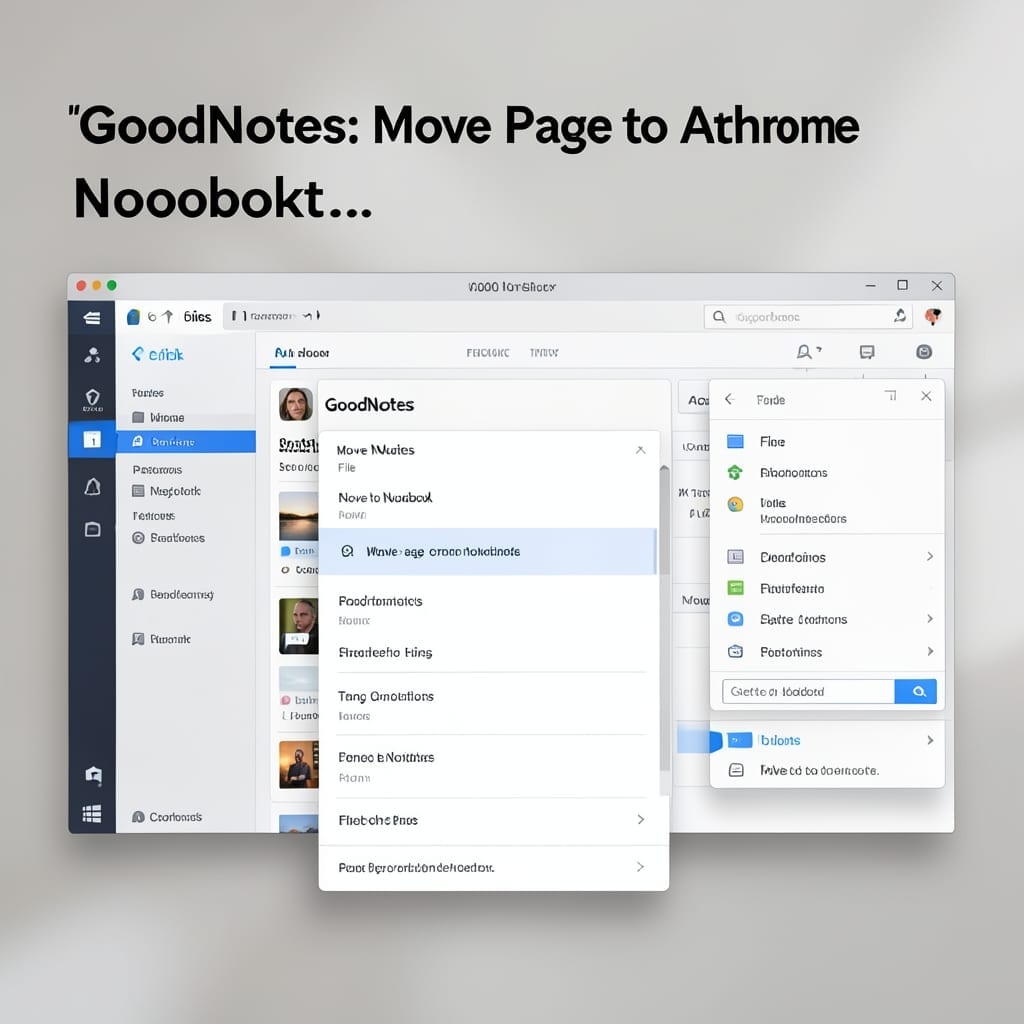Click the icon in the highlighted GoodNotes row
This screenshot has width=1024, height=1024.
[x=347, y=551]
